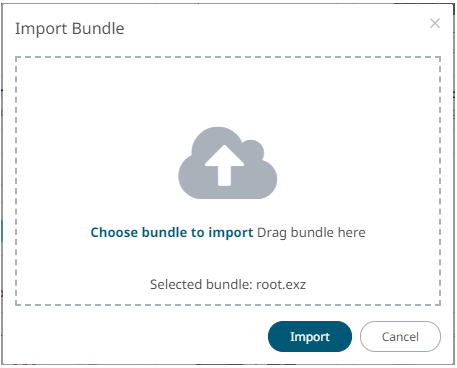Click the X icon at dialog top corner
Viewport: 457px width, 368px height.
[x=435, y=23]
